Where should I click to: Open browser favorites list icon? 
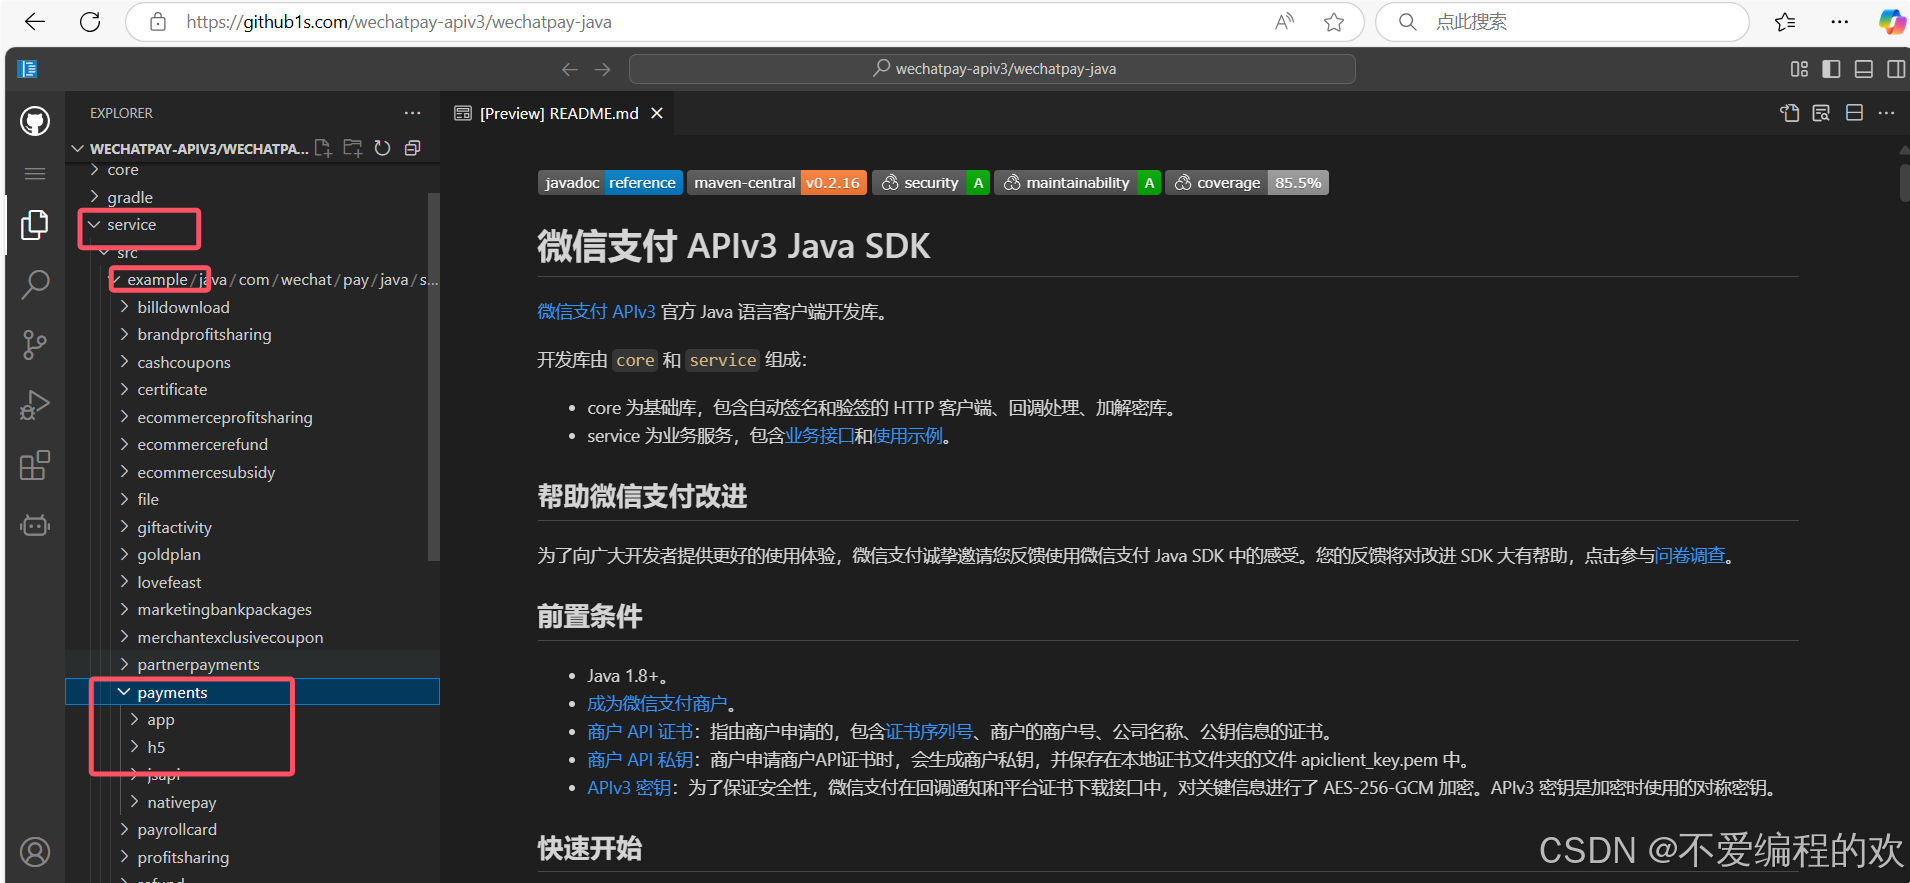coord(1785,22)
